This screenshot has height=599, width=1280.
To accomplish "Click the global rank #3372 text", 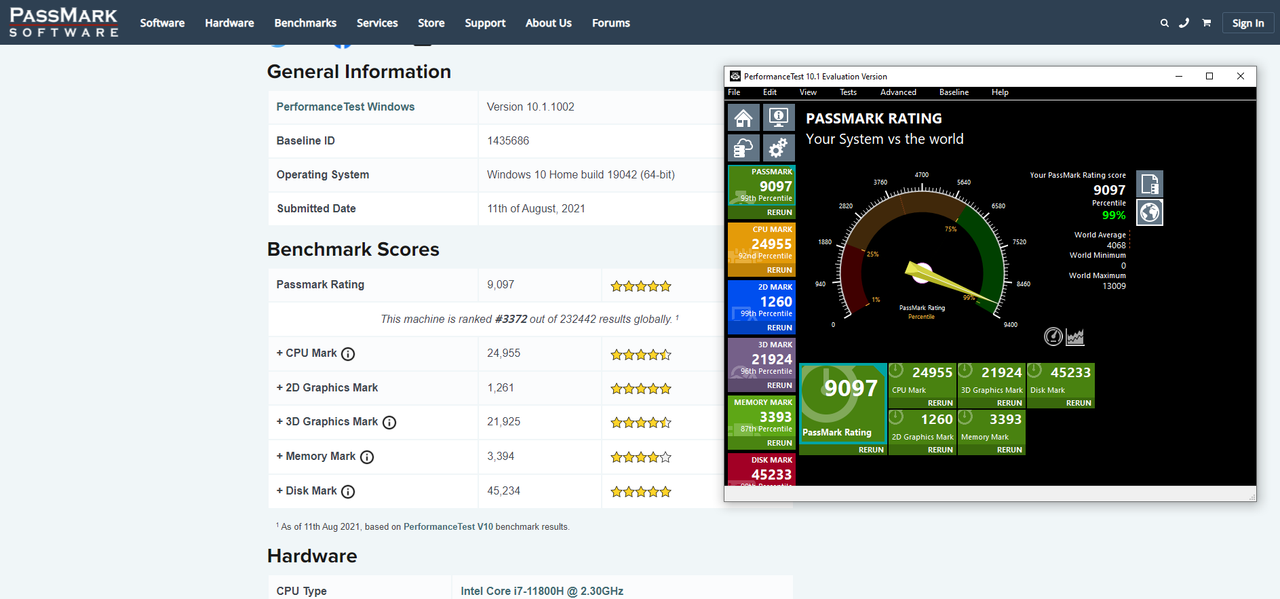I will coord(511,319).
